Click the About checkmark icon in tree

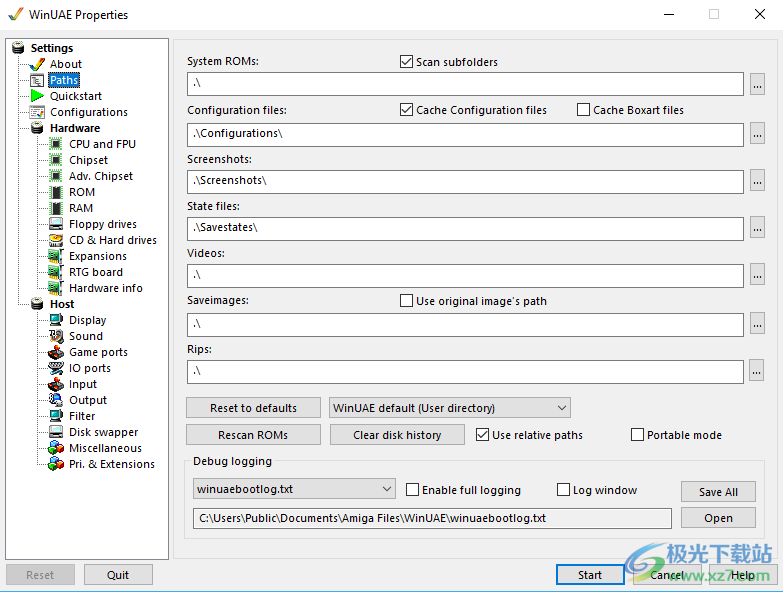37,64
